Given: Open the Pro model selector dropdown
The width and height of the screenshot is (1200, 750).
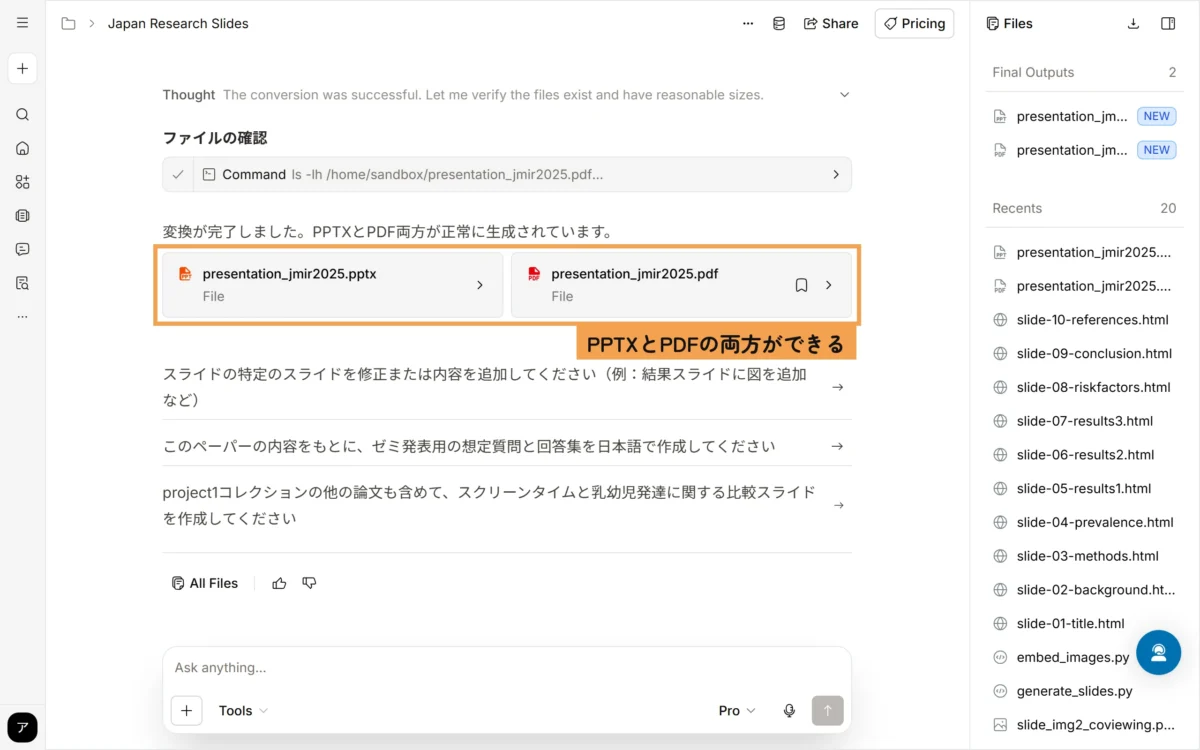Looking at the screenshot, I should pos(737,710).
